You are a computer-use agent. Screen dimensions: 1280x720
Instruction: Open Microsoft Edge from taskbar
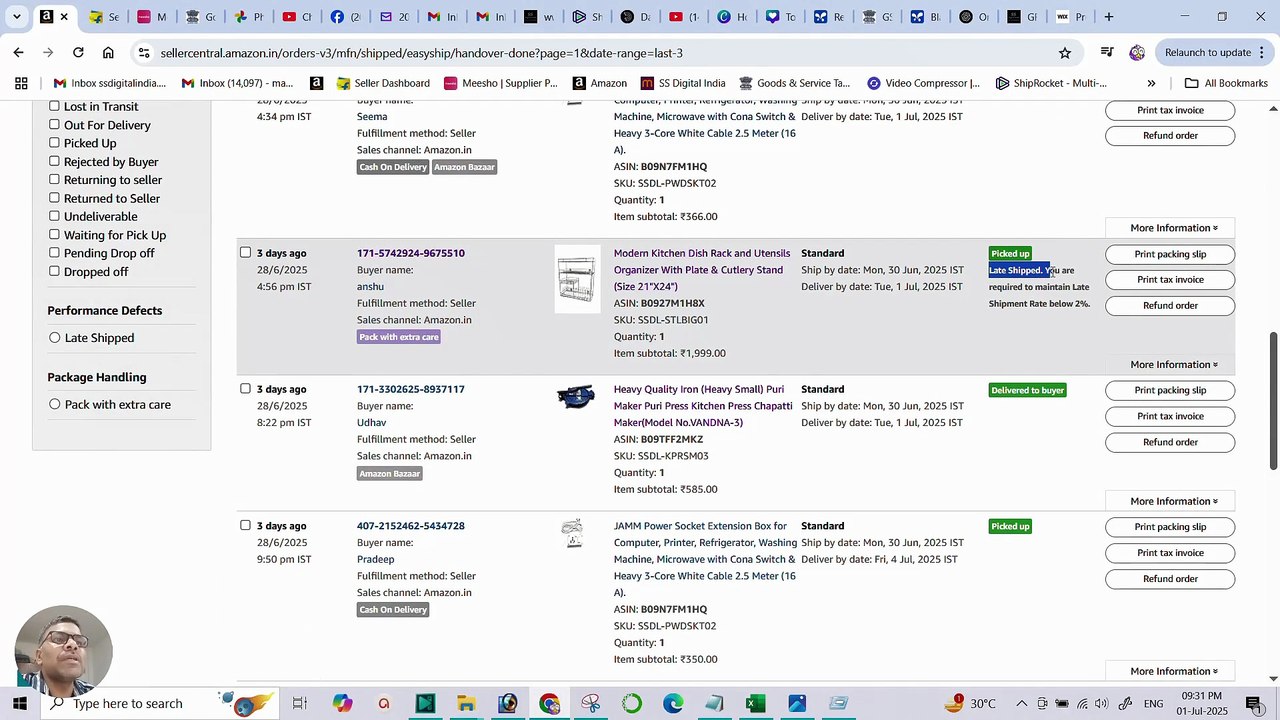tap(673, 704)
